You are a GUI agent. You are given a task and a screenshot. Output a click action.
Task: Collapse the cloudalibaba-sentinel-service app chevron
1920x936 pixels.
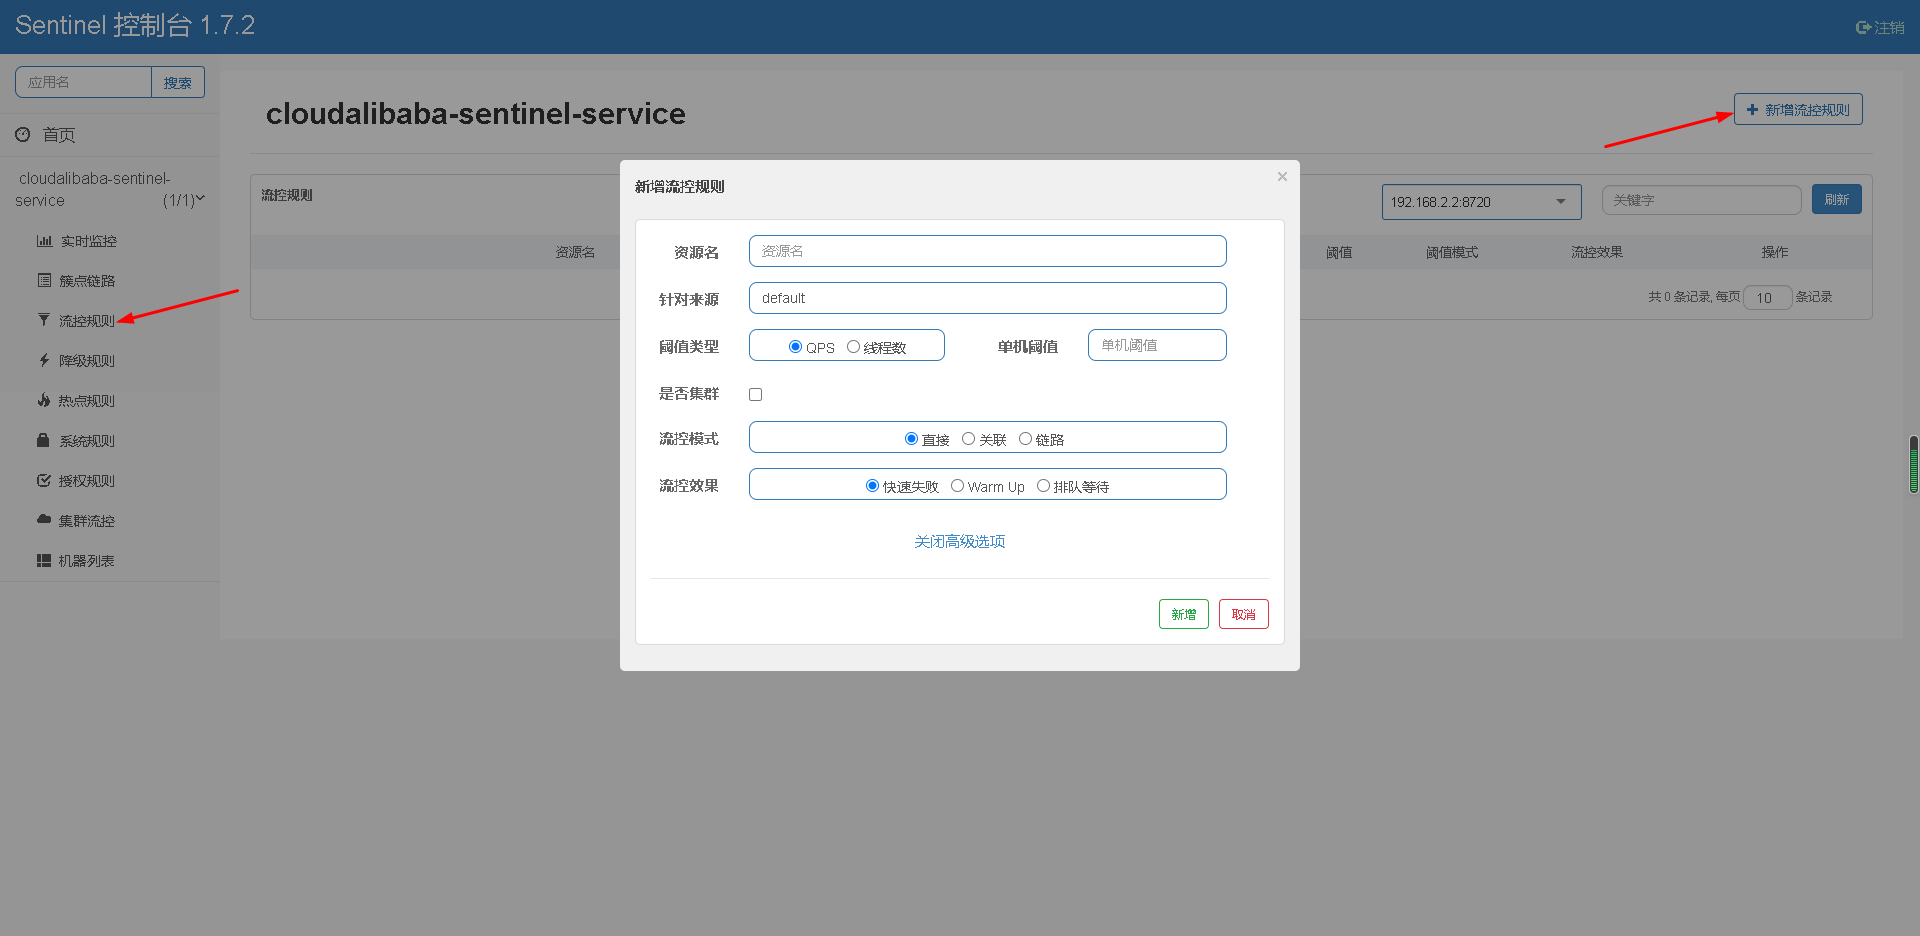tap(200, 199)
